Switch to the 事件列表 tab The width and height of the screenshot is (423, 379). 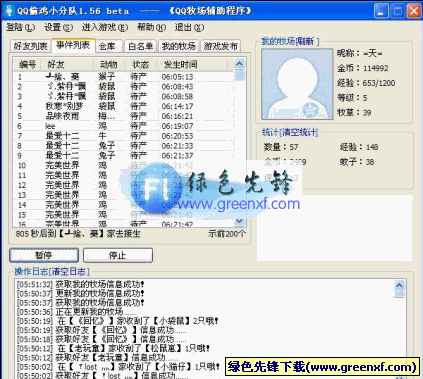coord(73,45)
